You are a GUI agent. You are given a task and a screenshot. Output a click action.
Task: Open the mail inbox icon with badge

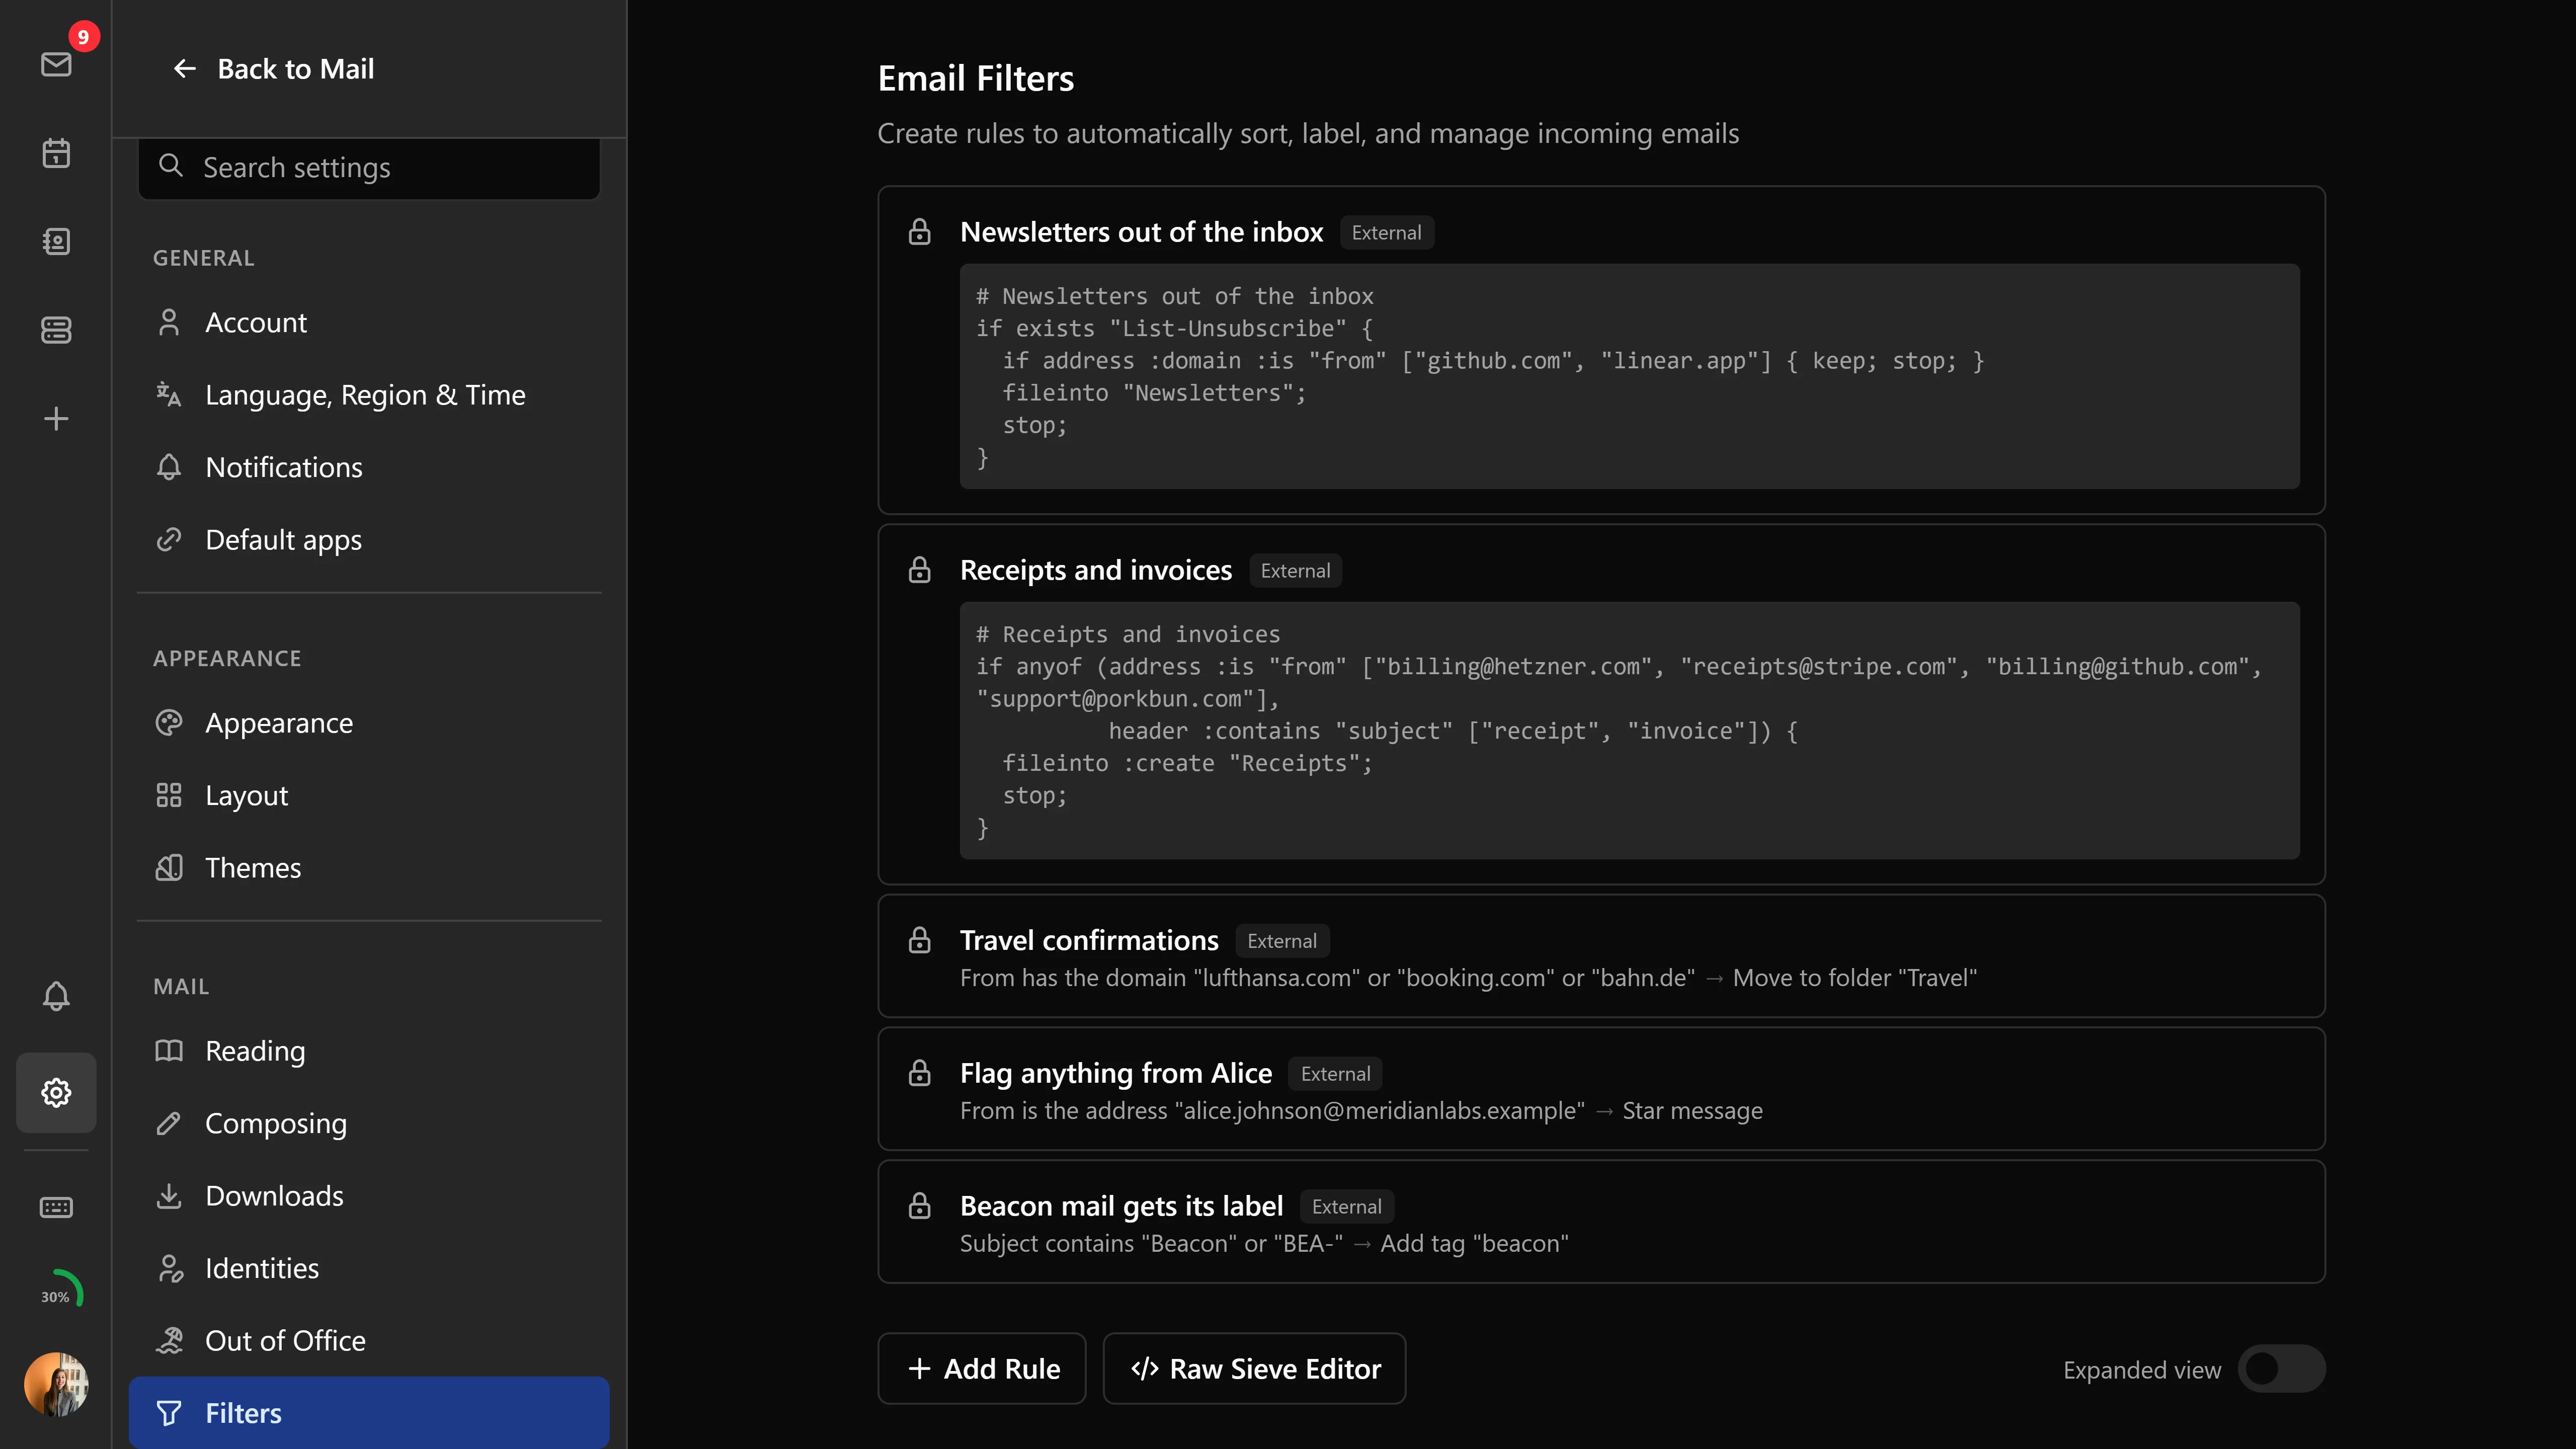56,65
